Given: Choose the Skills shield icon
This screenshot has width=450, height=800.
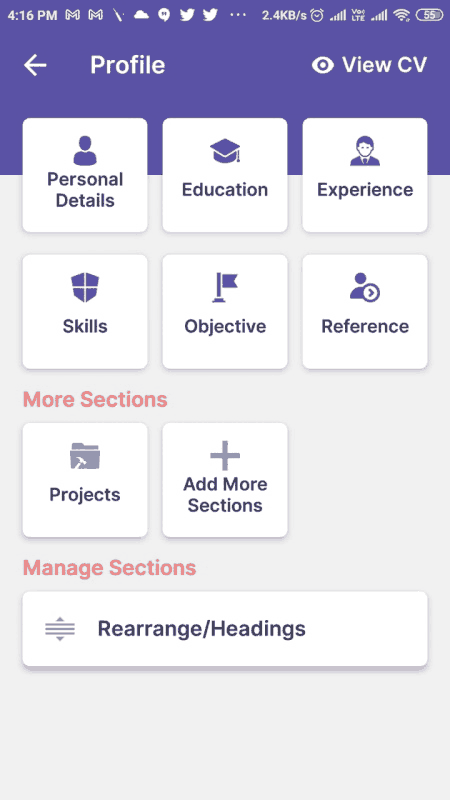Looking at the screenshot, I should [x=85, y=287].
